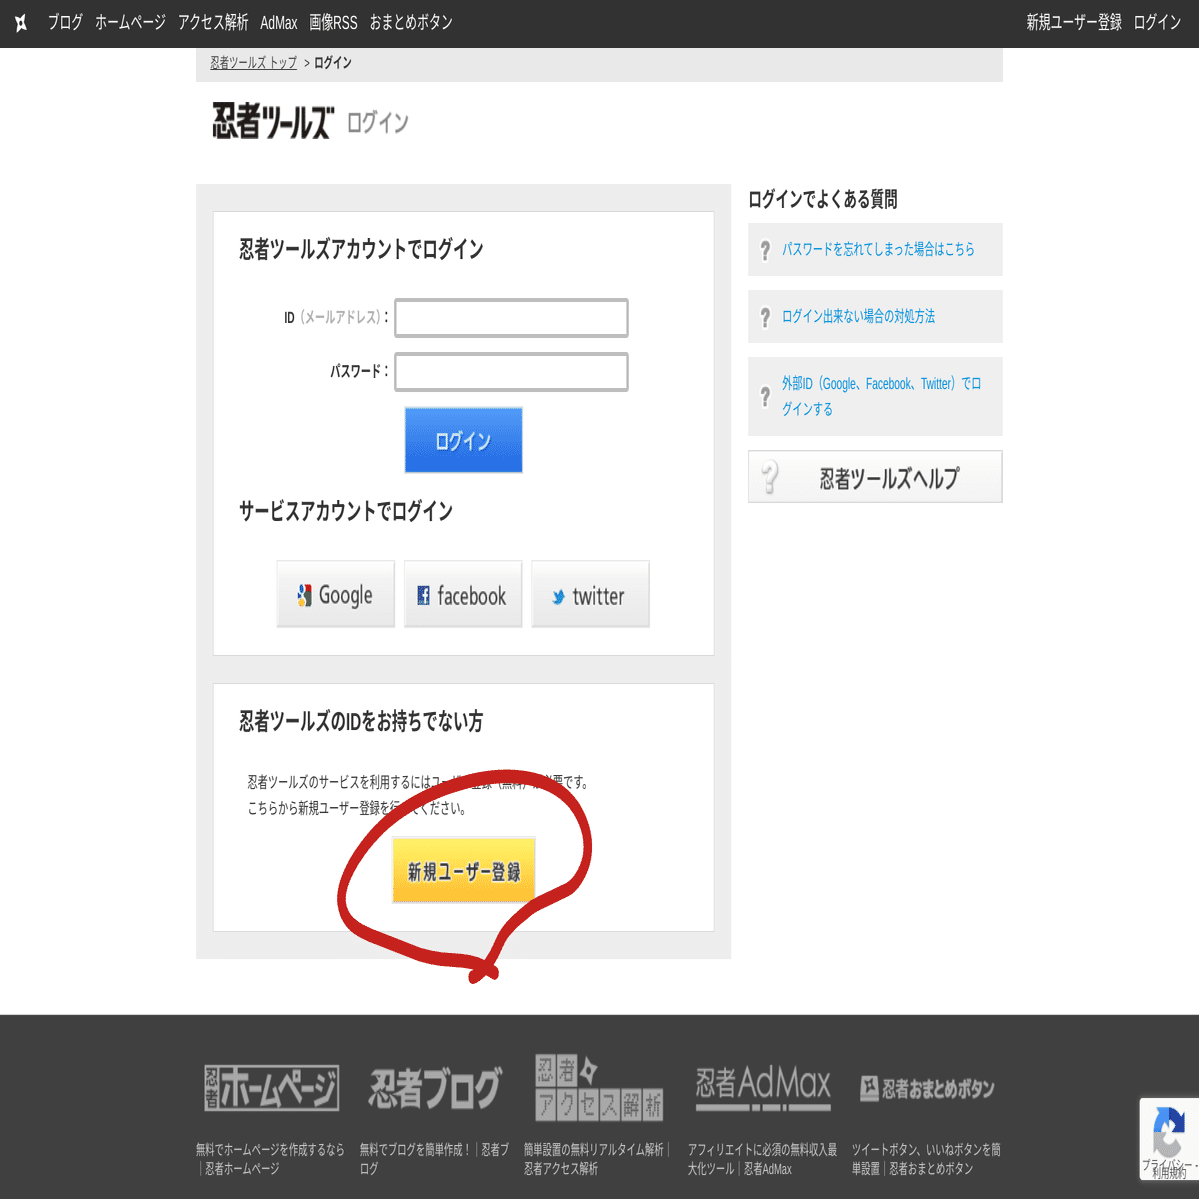Click the 忍者アクセス解析 footer logo
The image size is (1199, 1199).
pyautogui.click(x=599, y=1087)
